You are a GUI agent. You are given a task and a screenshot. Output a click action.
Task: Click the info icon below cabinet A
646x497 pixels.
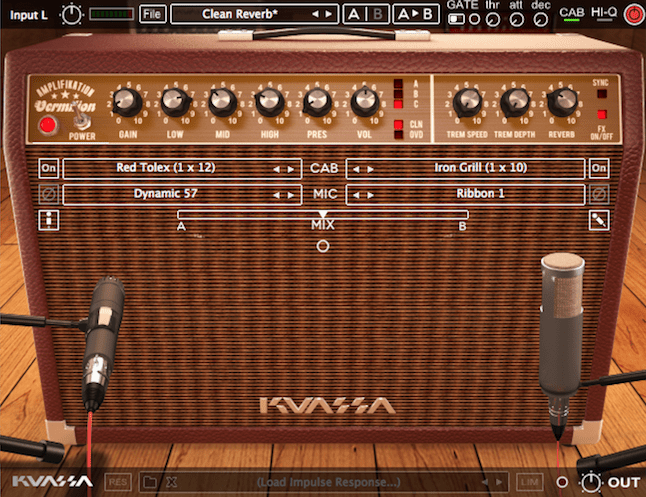48,221
